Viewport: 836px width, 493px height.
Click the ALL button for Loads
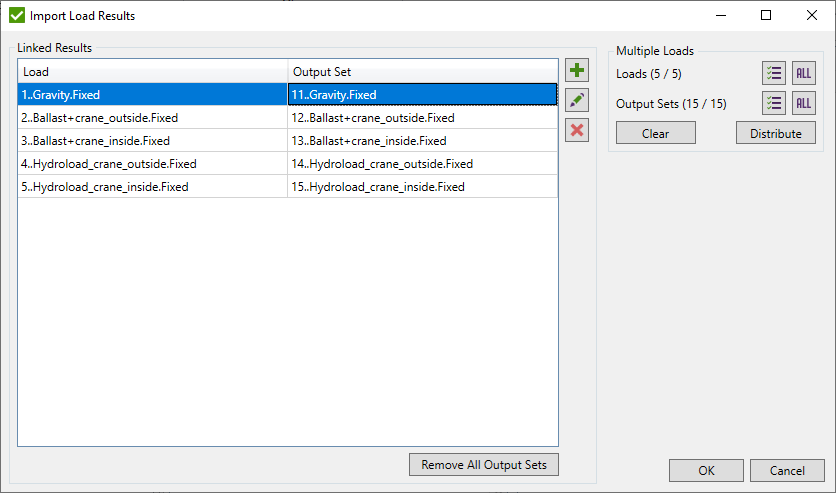(x=803, y=74)
